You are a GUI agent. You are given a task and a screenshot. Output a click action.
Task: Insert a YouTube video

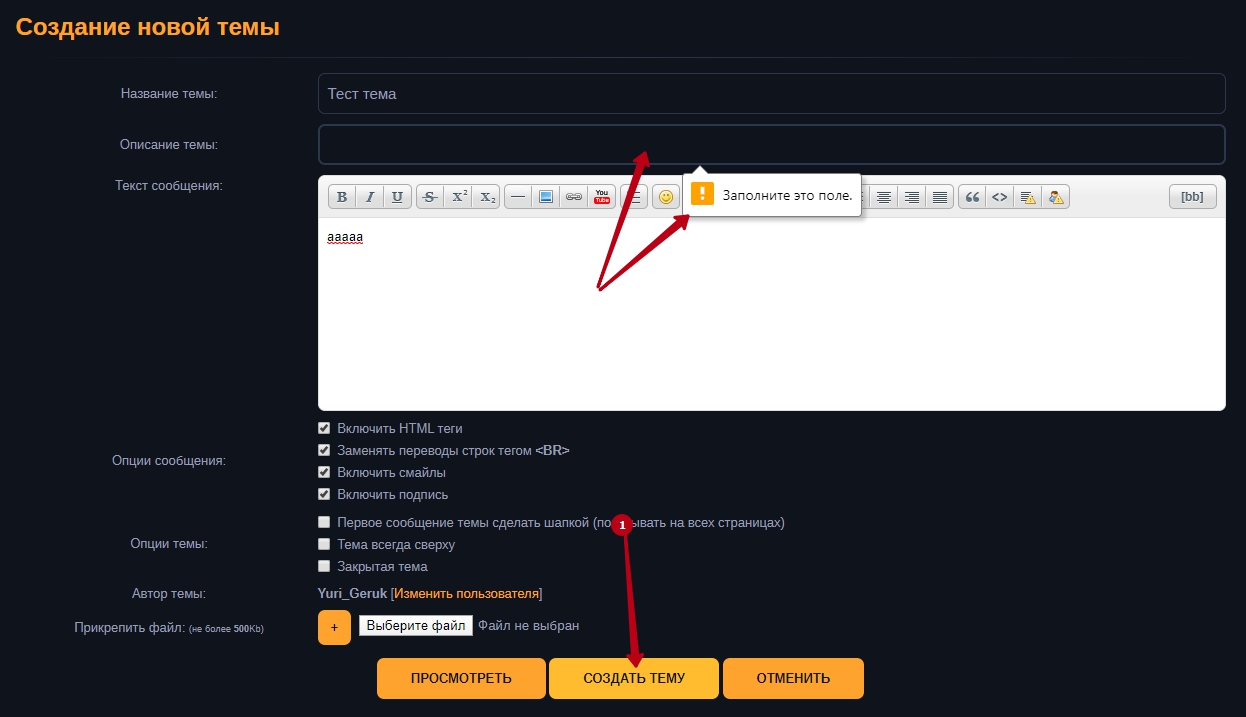point(602,197)
